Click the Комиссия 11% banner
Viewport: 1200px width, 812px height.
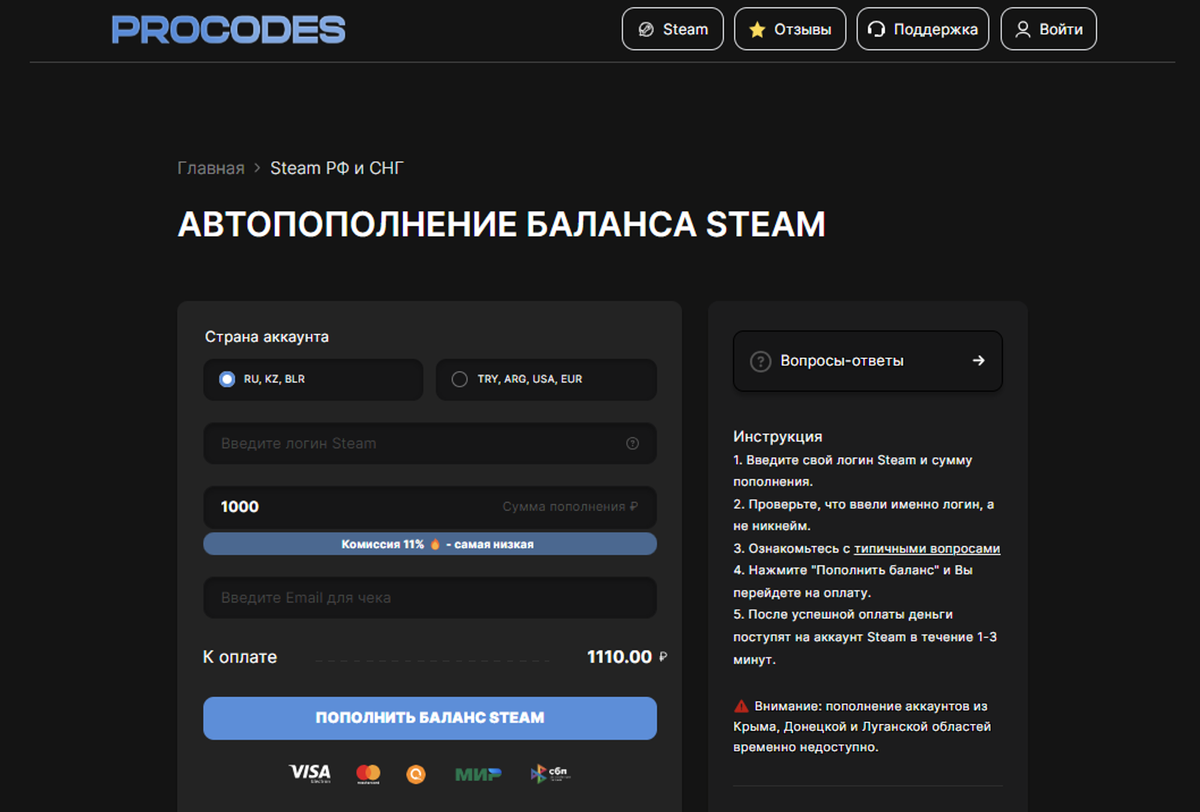430,544
